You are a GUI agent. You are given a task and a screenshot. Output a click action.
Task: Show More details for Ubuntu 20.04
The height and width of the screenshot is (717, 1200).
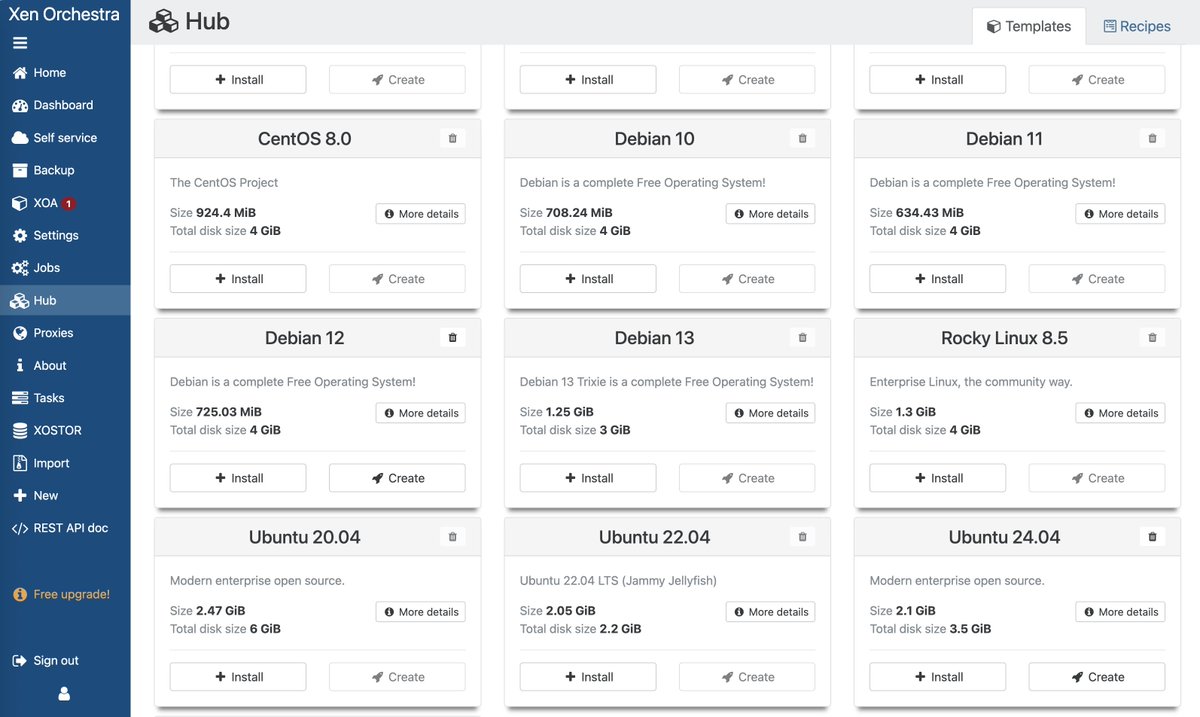(x=421, y=612)
